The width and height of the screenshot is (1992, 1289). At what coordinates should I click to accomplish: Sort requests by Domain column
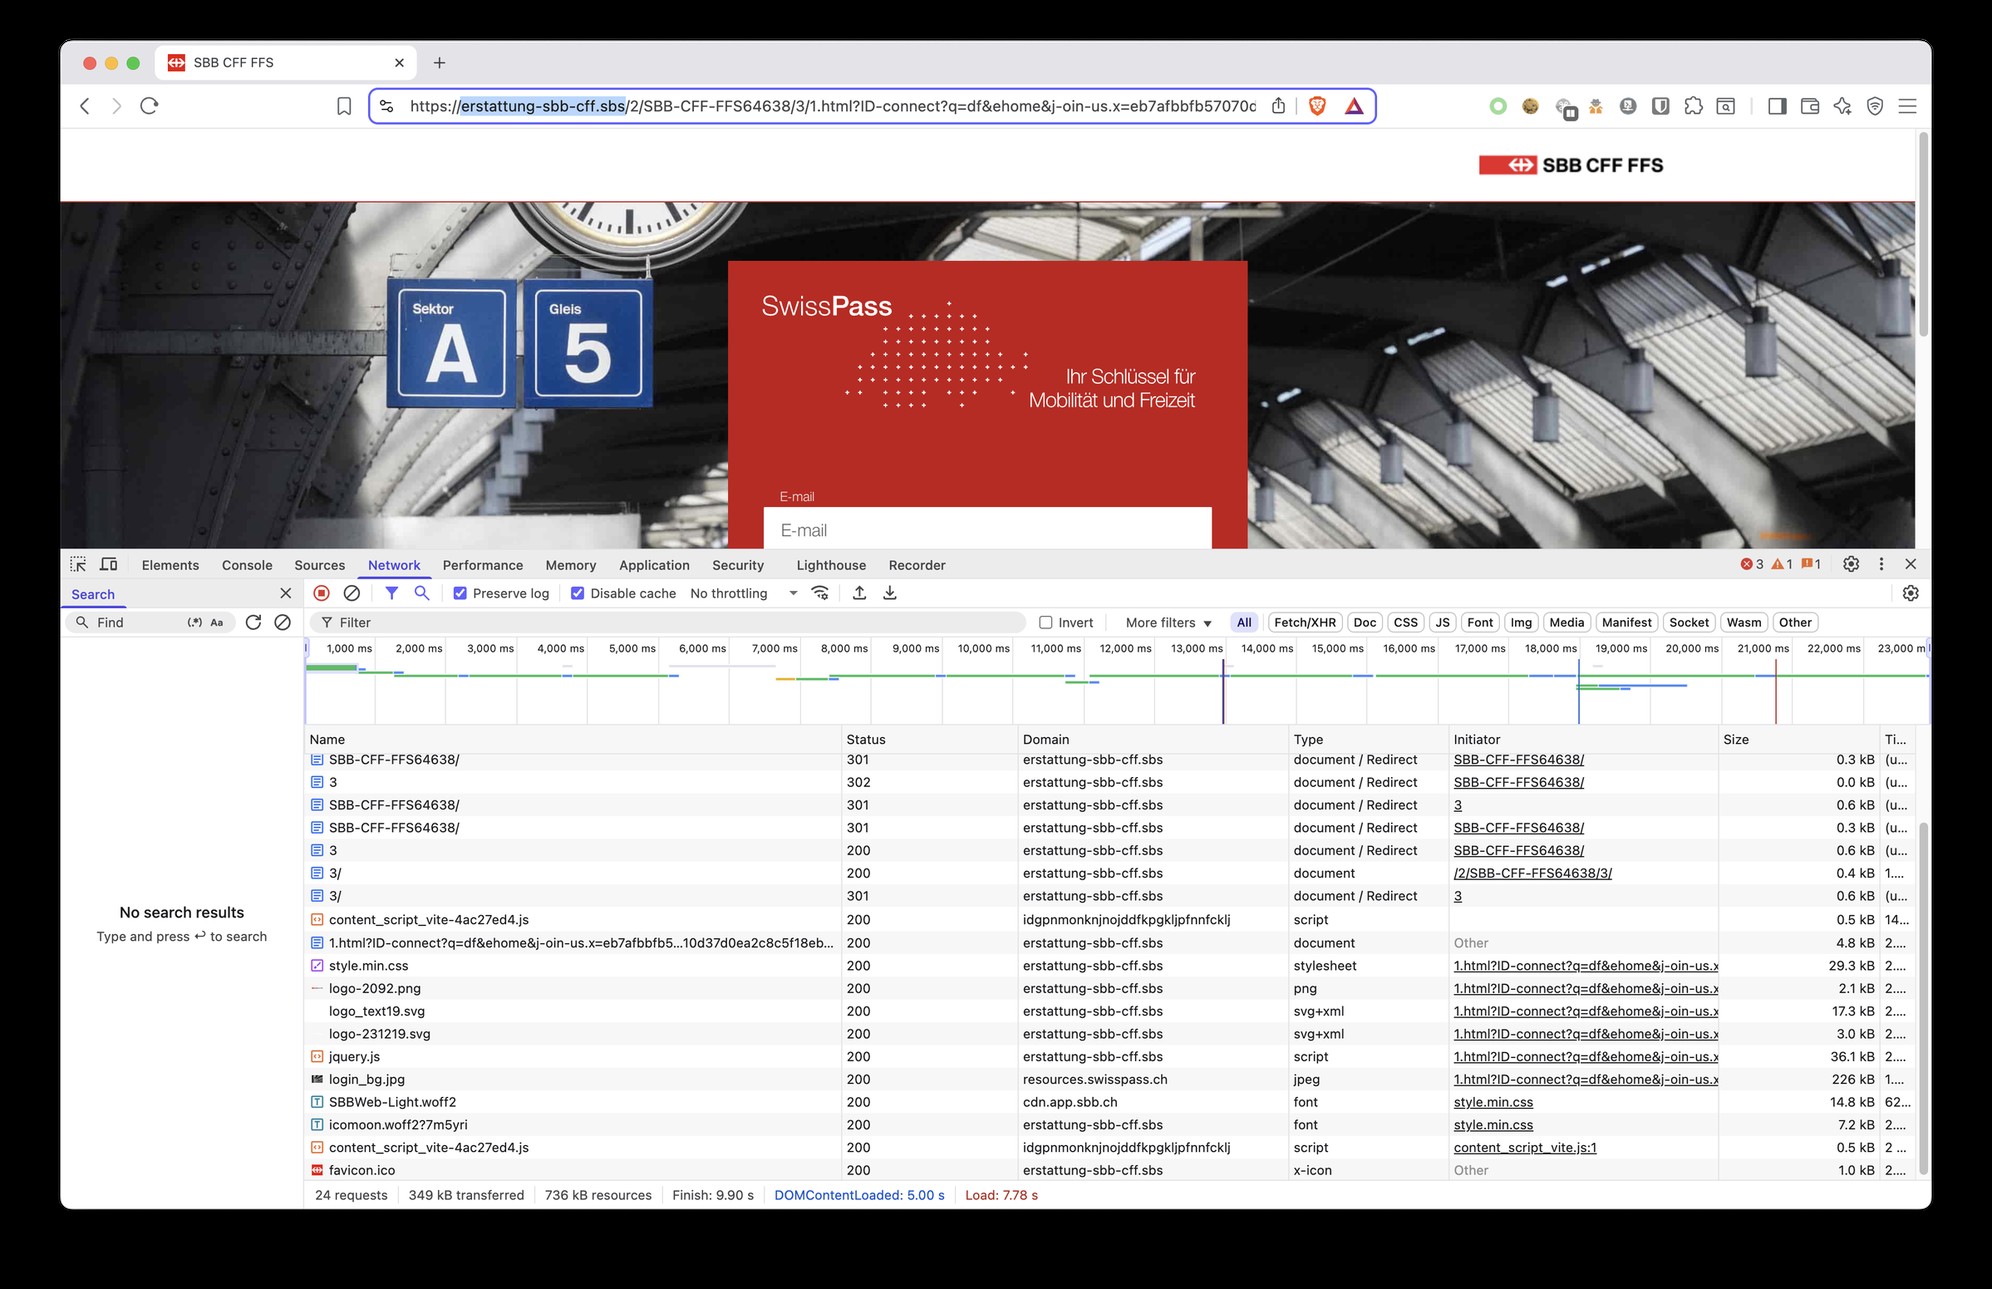[1151, 739]
